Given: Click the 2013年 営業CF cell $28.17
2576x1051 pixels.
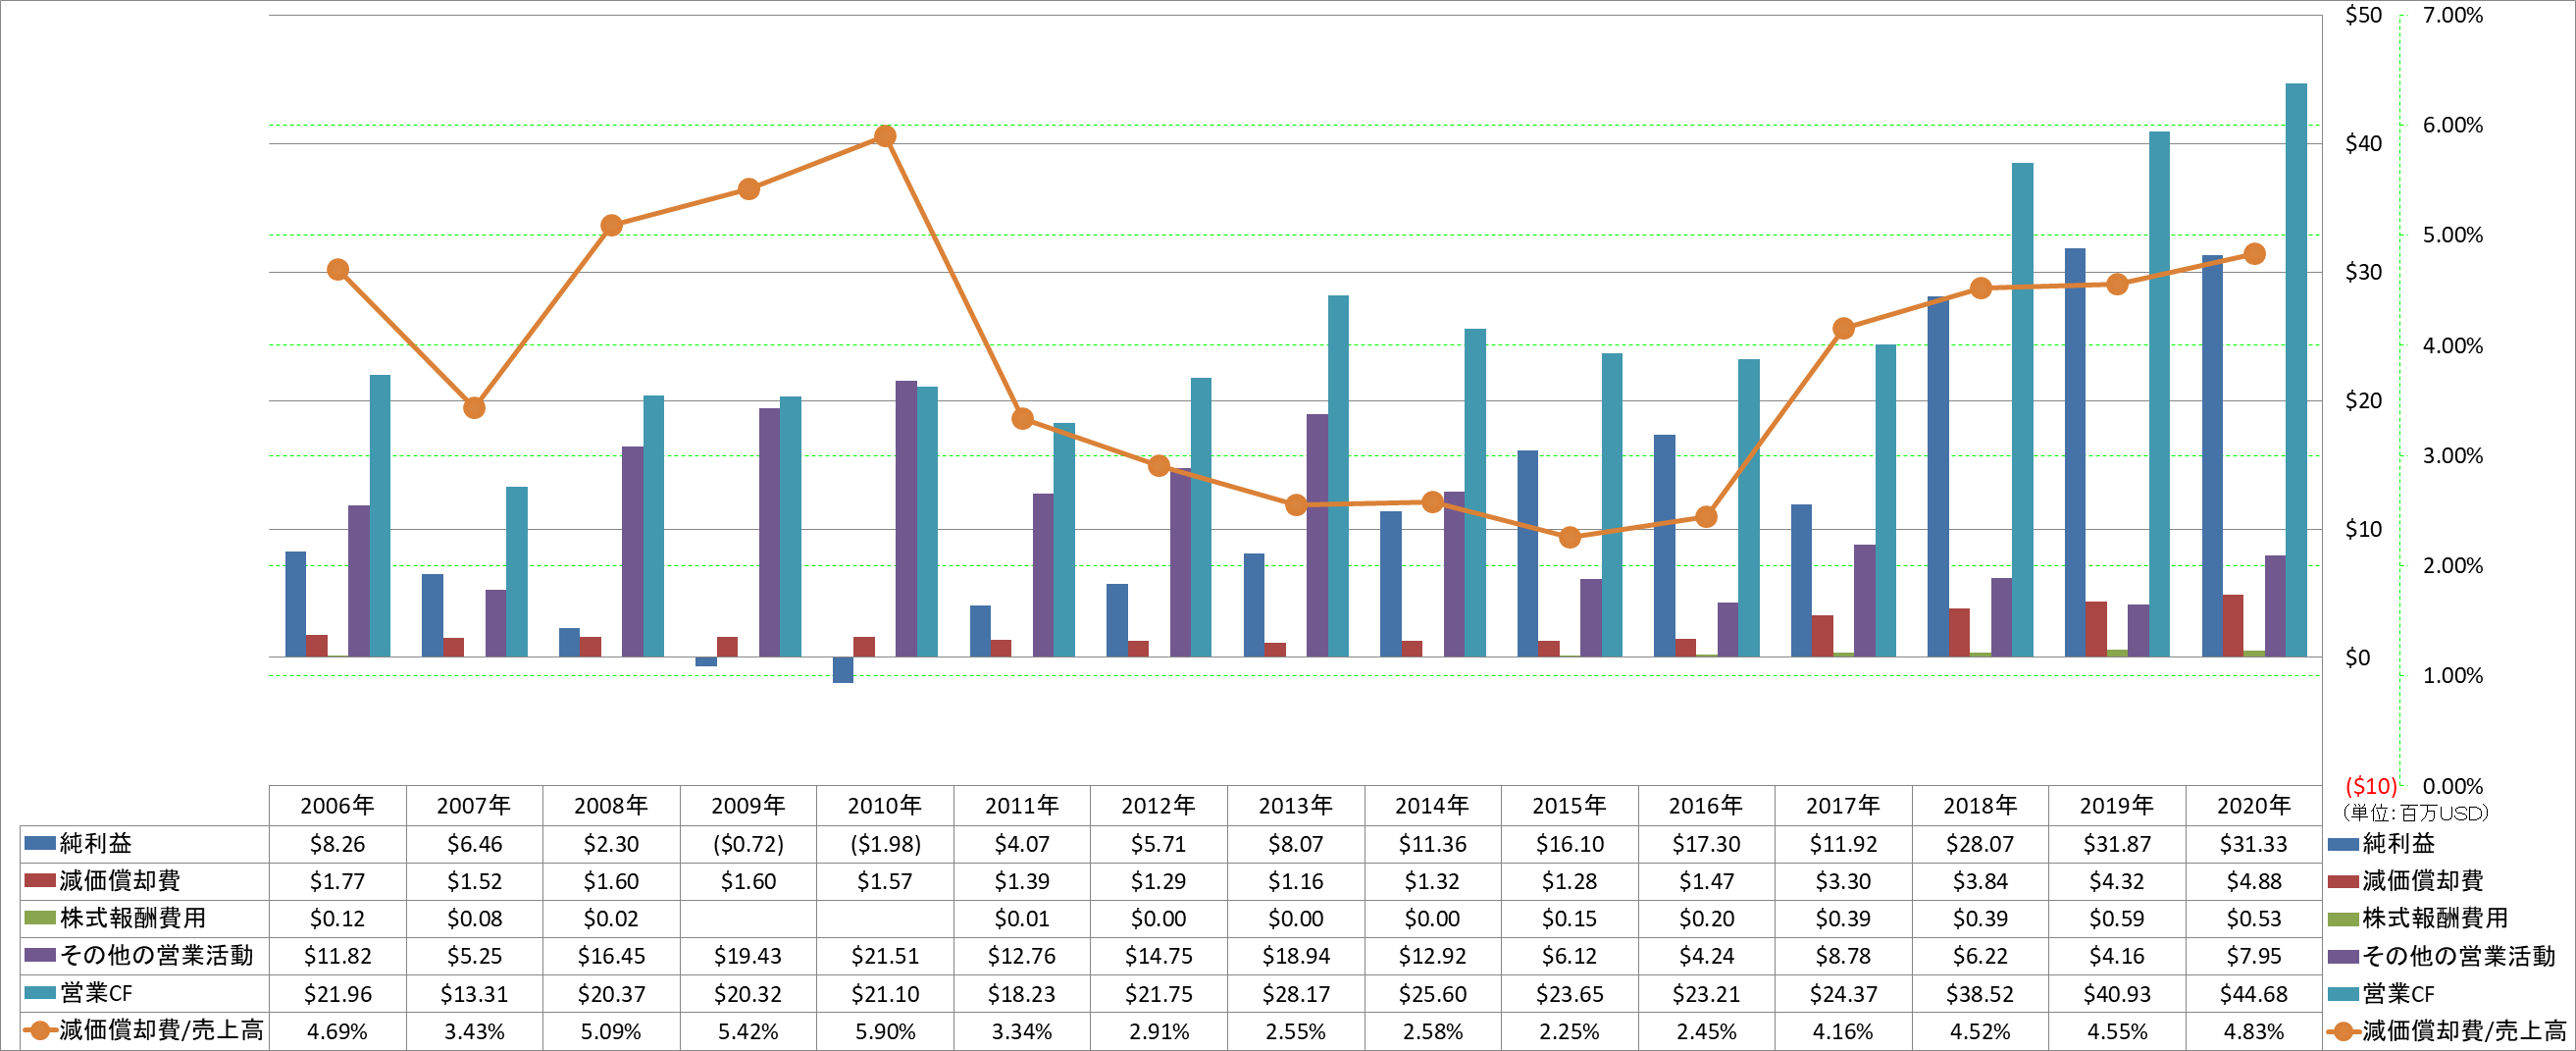Looking at the screenshot, I should (x=1295, y=994).
